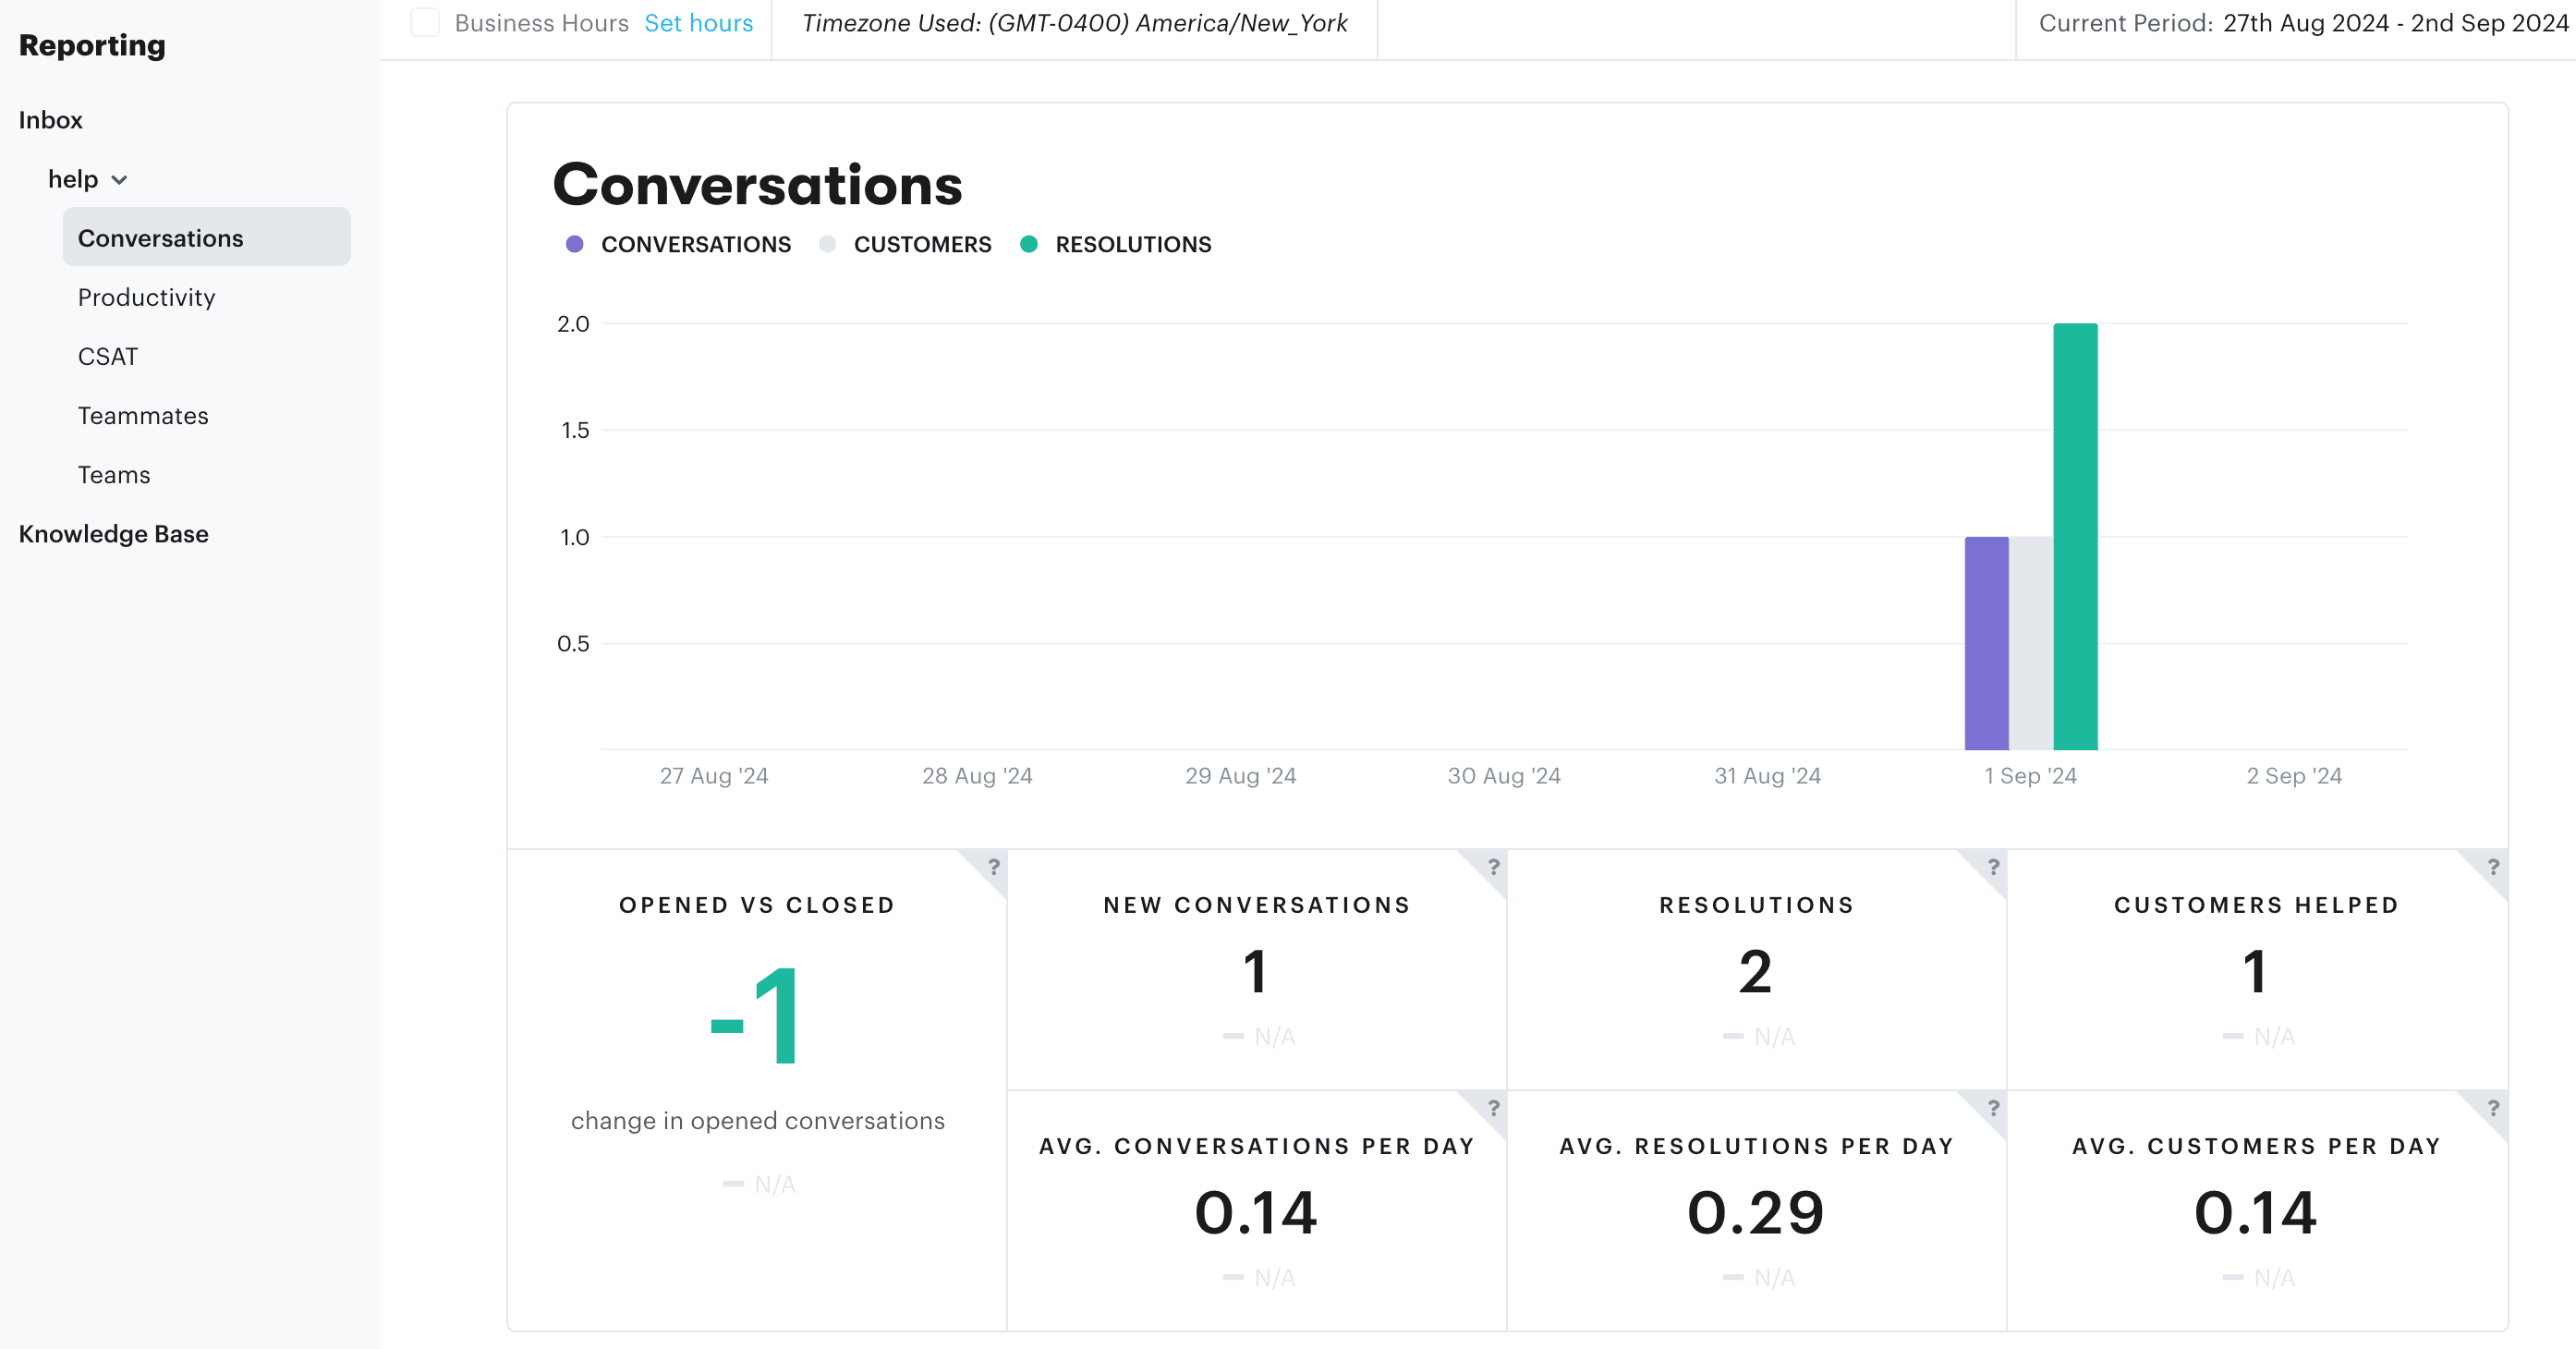
Task: Switch to the Productivity report
Action: click(x=147, y=297)
